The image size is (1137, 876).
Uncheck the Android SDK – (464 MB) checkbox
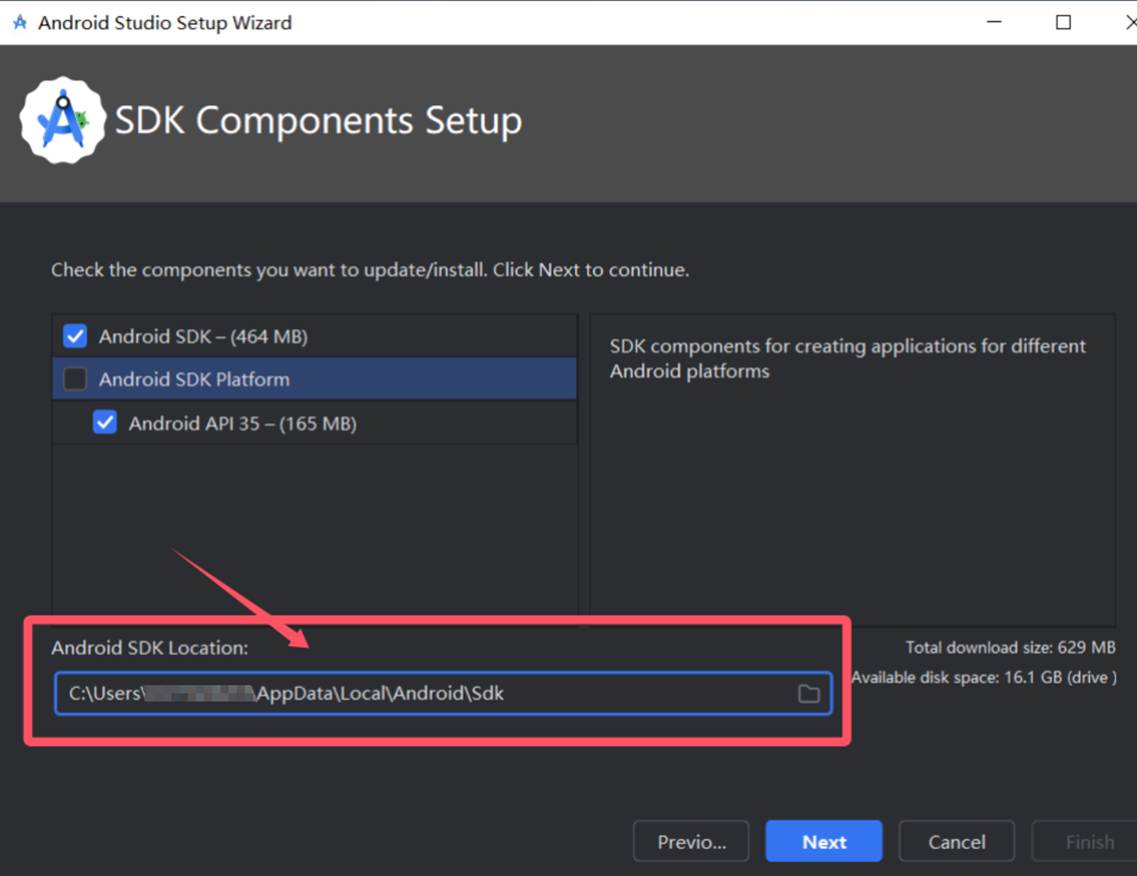(x=75, y=336)
